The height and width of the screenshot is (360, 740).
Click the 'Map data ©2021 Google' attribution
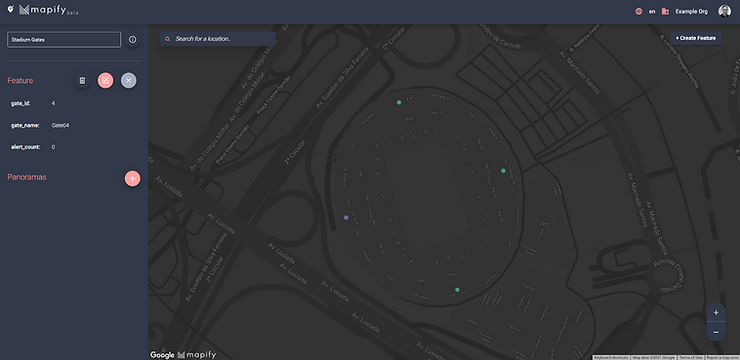pyautogui.click(x=654, y=358)
